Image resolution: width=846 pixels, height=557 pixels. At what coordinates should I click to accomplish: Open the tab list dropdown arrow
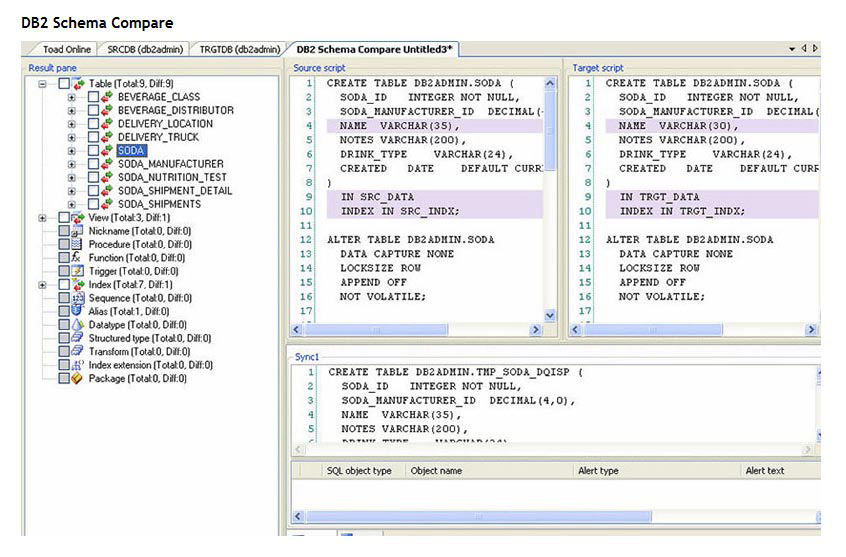click(x=792, y=49)
